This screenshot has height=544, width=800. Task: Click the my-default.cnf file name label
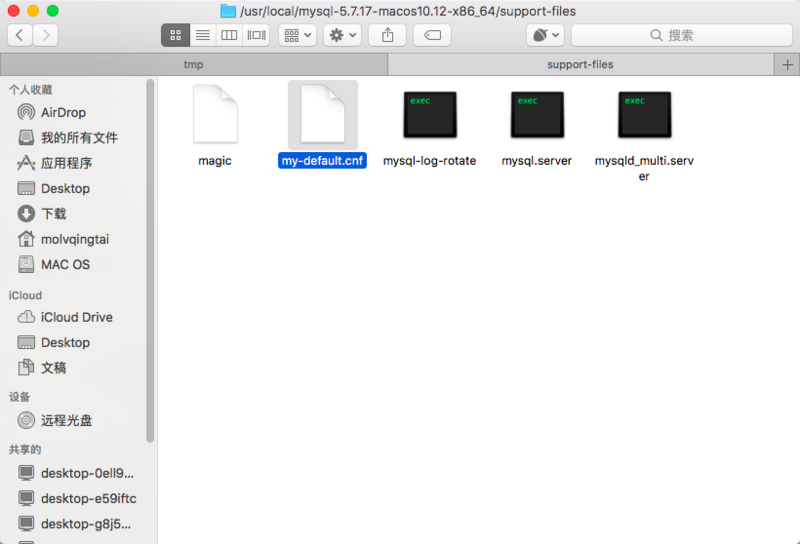pos(322,161)
